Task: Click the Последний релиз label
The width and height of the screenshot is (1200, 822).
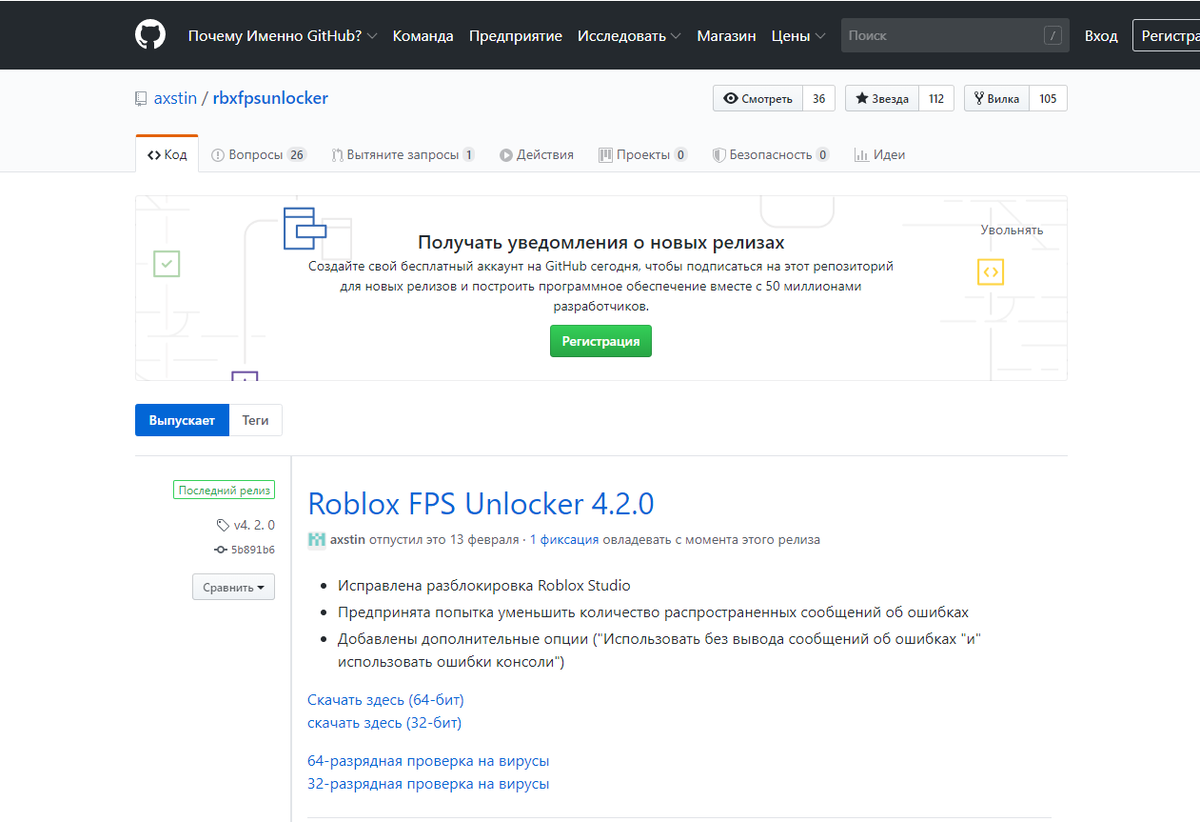Action: click(x=224, y=490)
